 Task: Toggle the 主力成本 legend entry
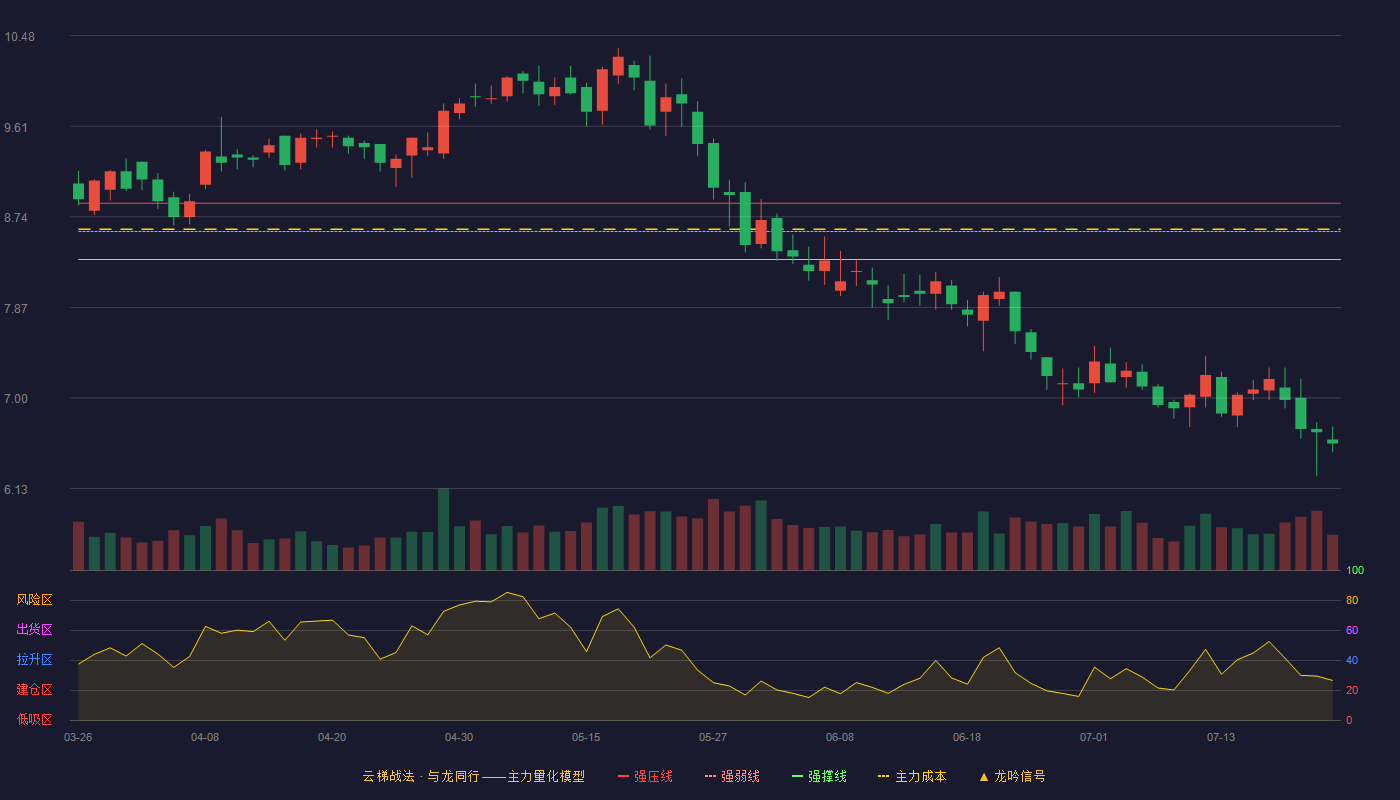pyautogui.click(x=912, y=776)
